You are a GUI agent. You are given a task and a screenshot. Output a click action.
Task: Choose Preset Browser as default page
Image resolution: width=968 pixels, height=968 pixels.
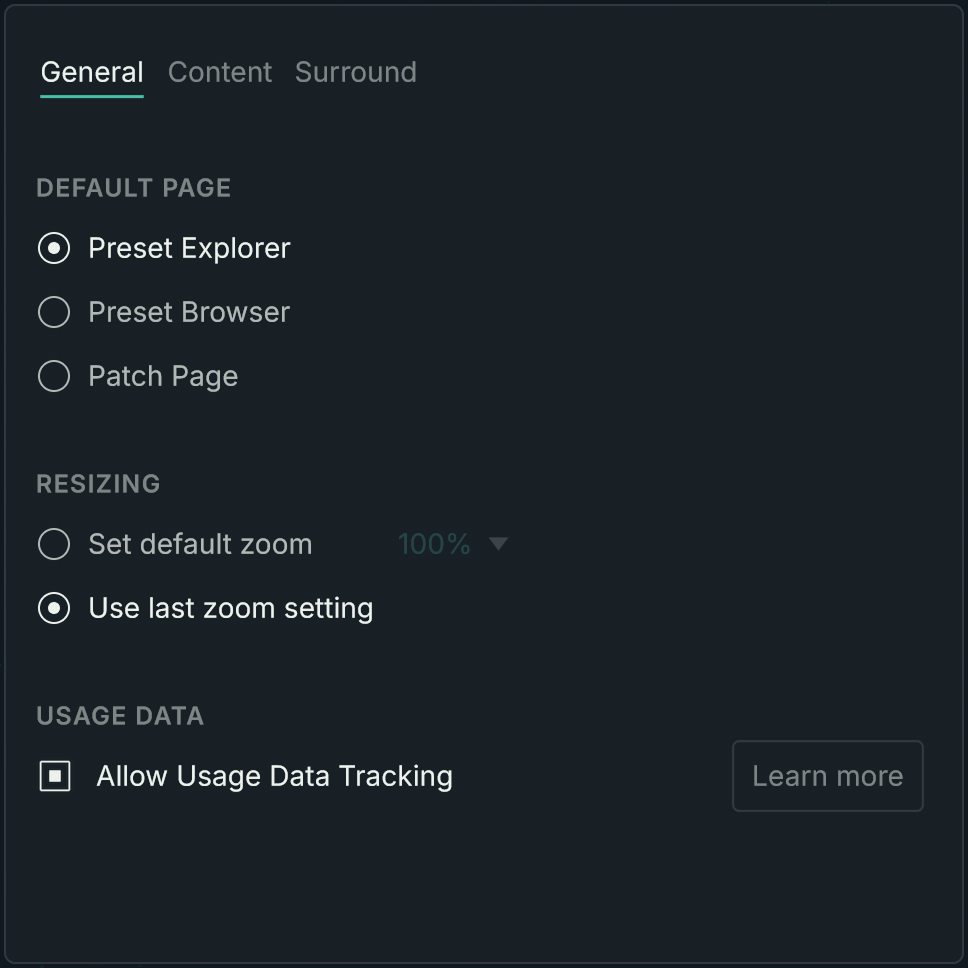[54, 312]
